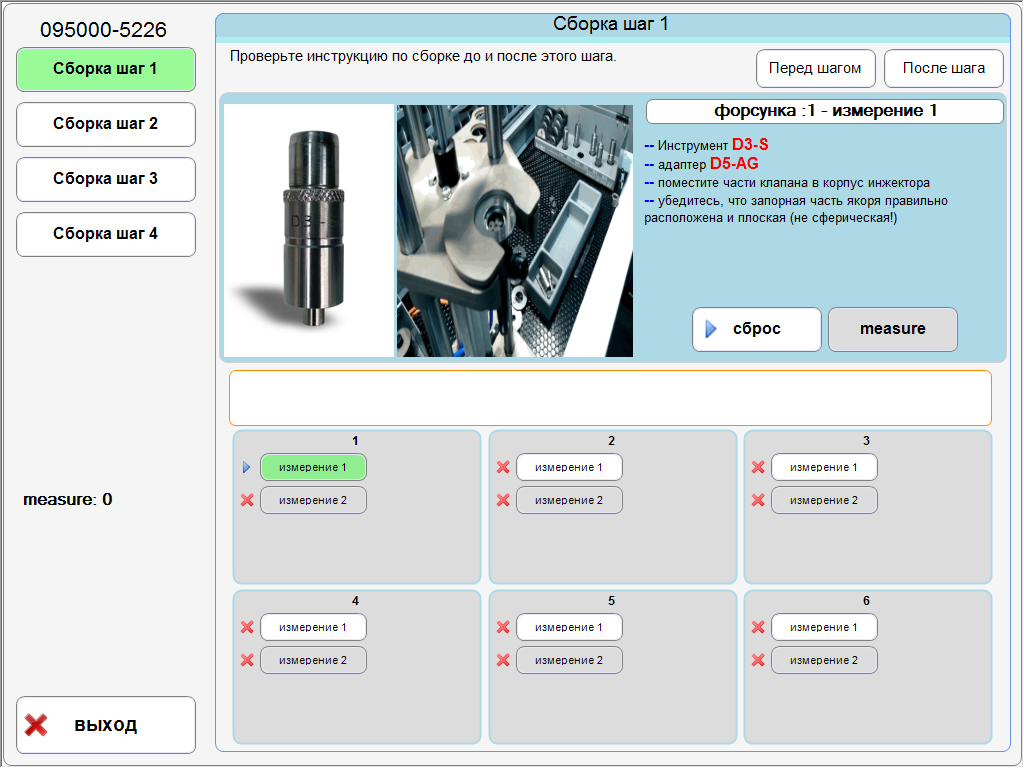Click the убедитесь, что запорная часть instruction
Viewport: 1024px width, 768px height.
[796, 210]
